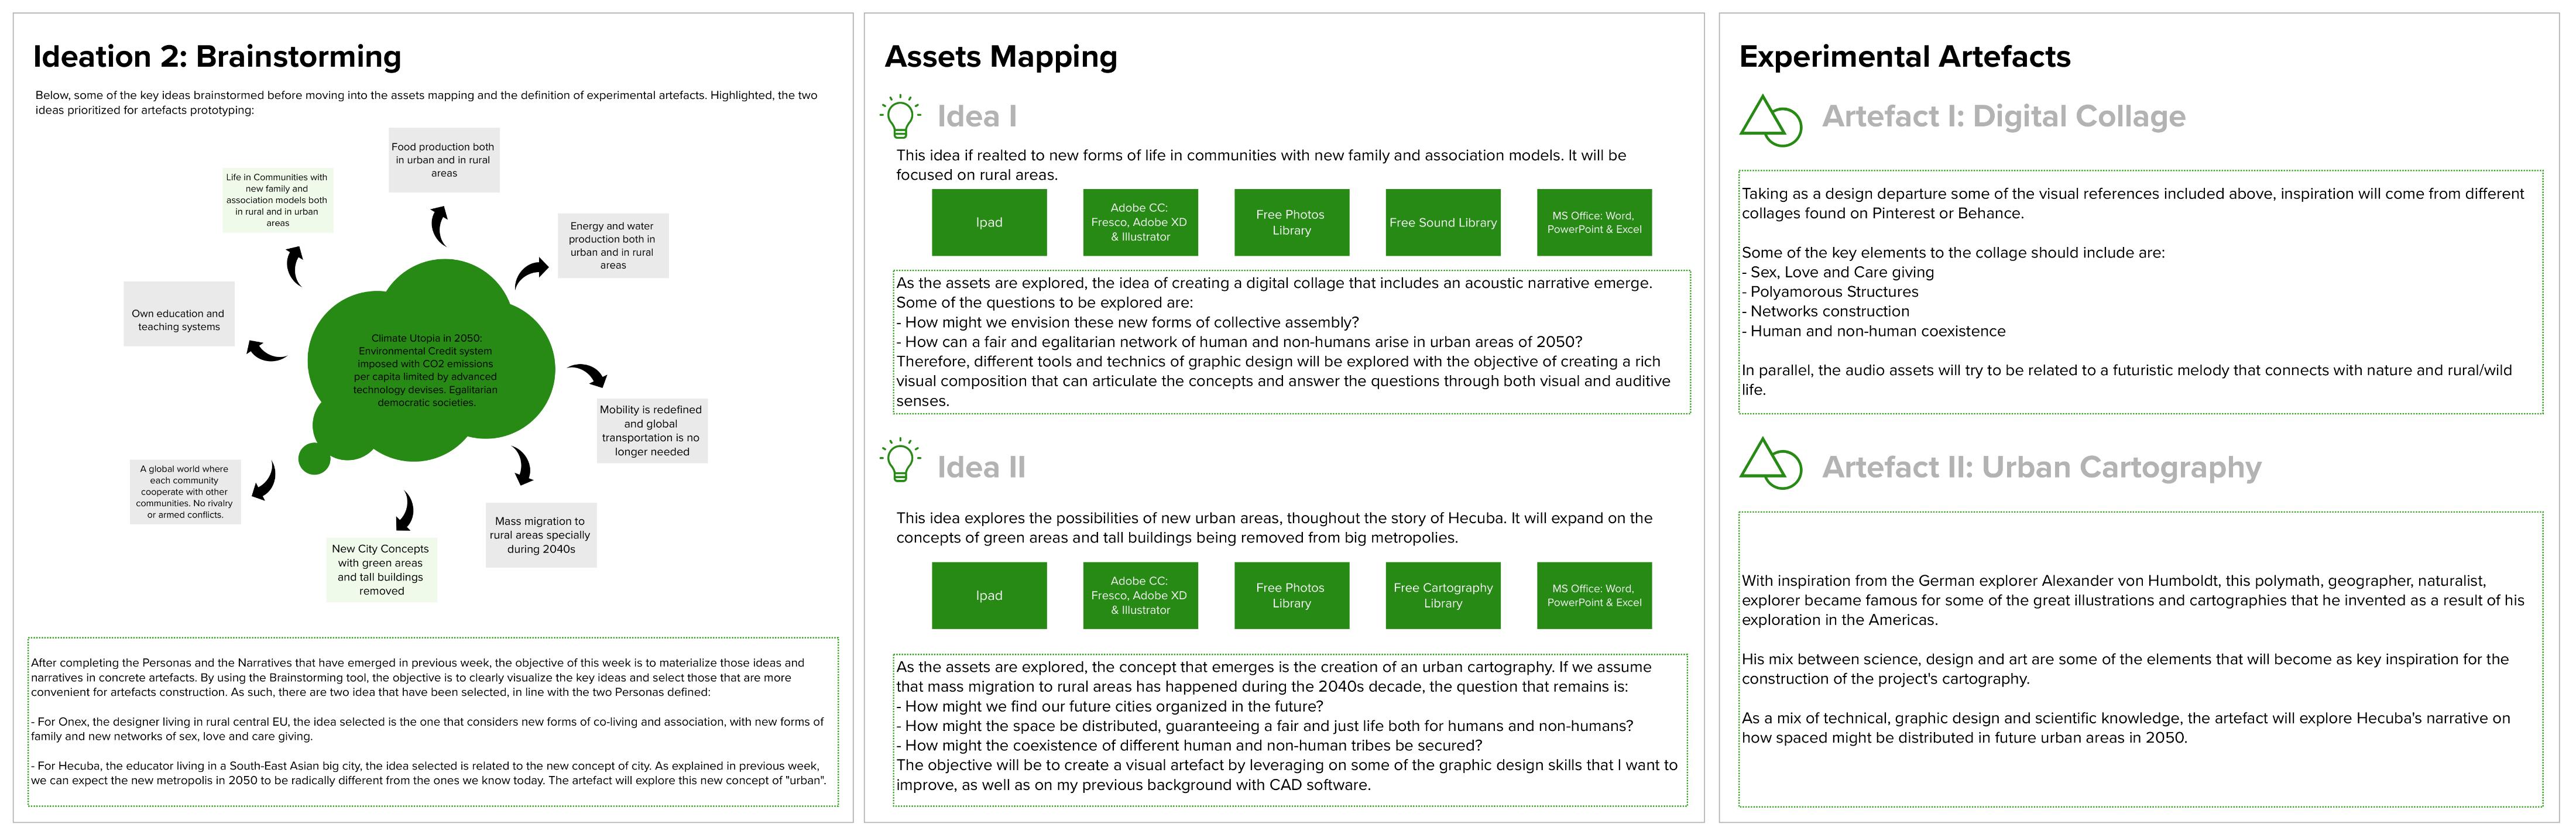
Task: Select Free Cartography Library asset box
Action: click(x=1442, y=595)
